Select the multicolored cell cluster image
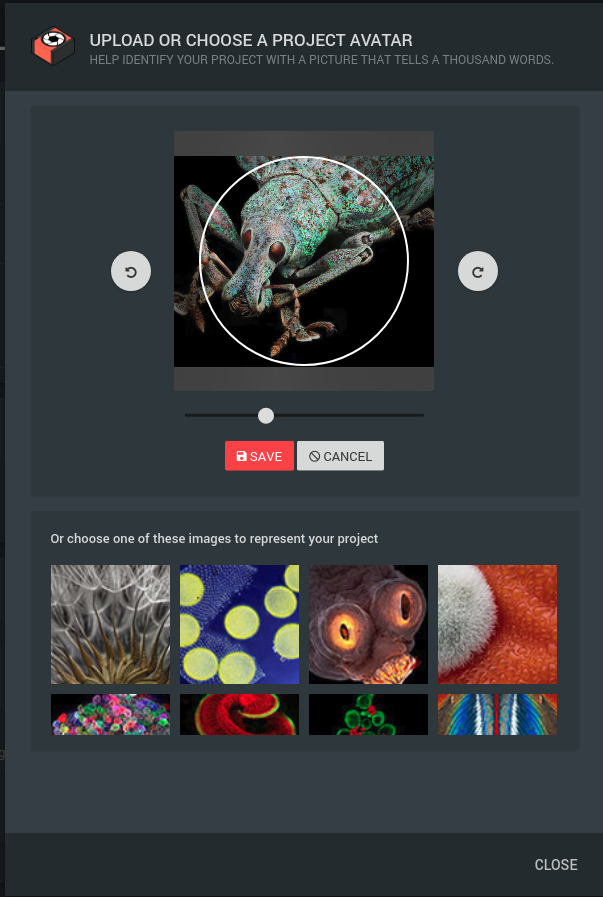The width and height of the screenshot is (603, 897). coord(110,715)
